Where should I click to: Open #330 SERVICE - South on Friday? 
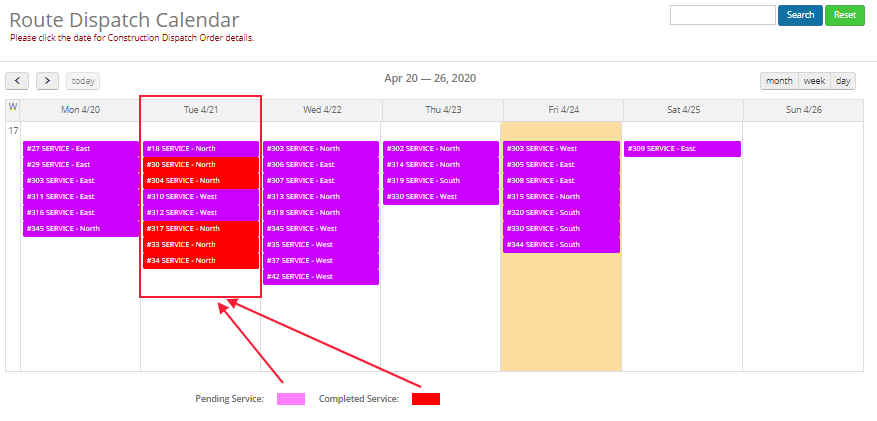[562, 229]
